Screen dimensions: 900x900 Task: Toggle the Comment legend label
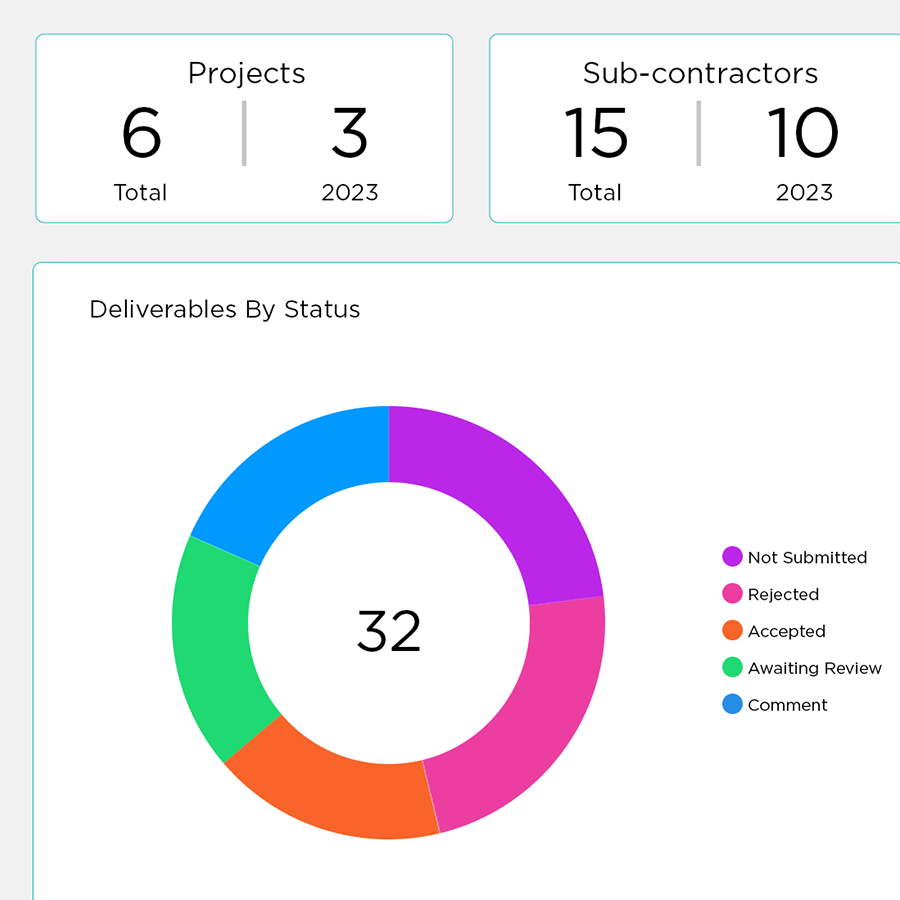tap(788, 705)
